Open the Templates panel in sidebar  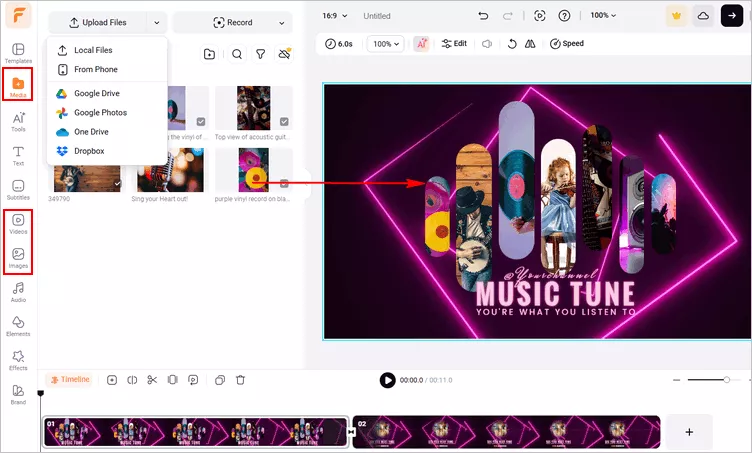18,50
